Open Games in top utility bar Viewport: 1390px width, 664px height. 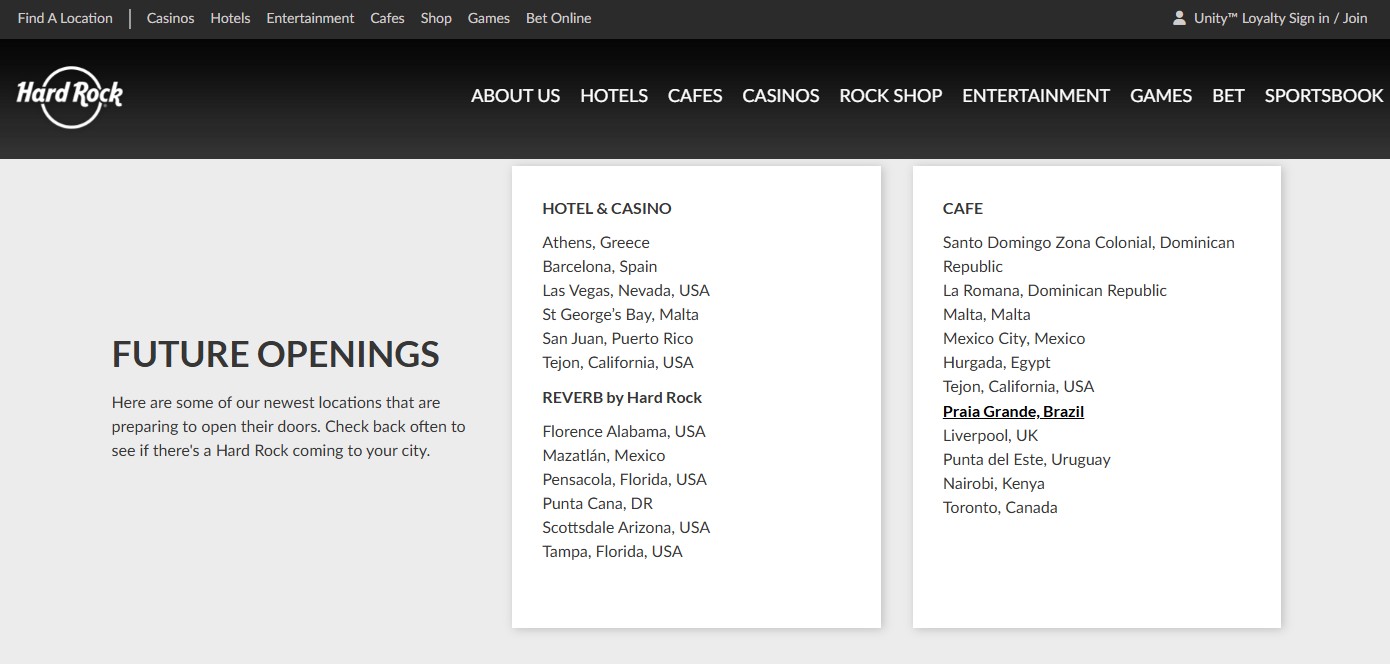coord(489,18)
